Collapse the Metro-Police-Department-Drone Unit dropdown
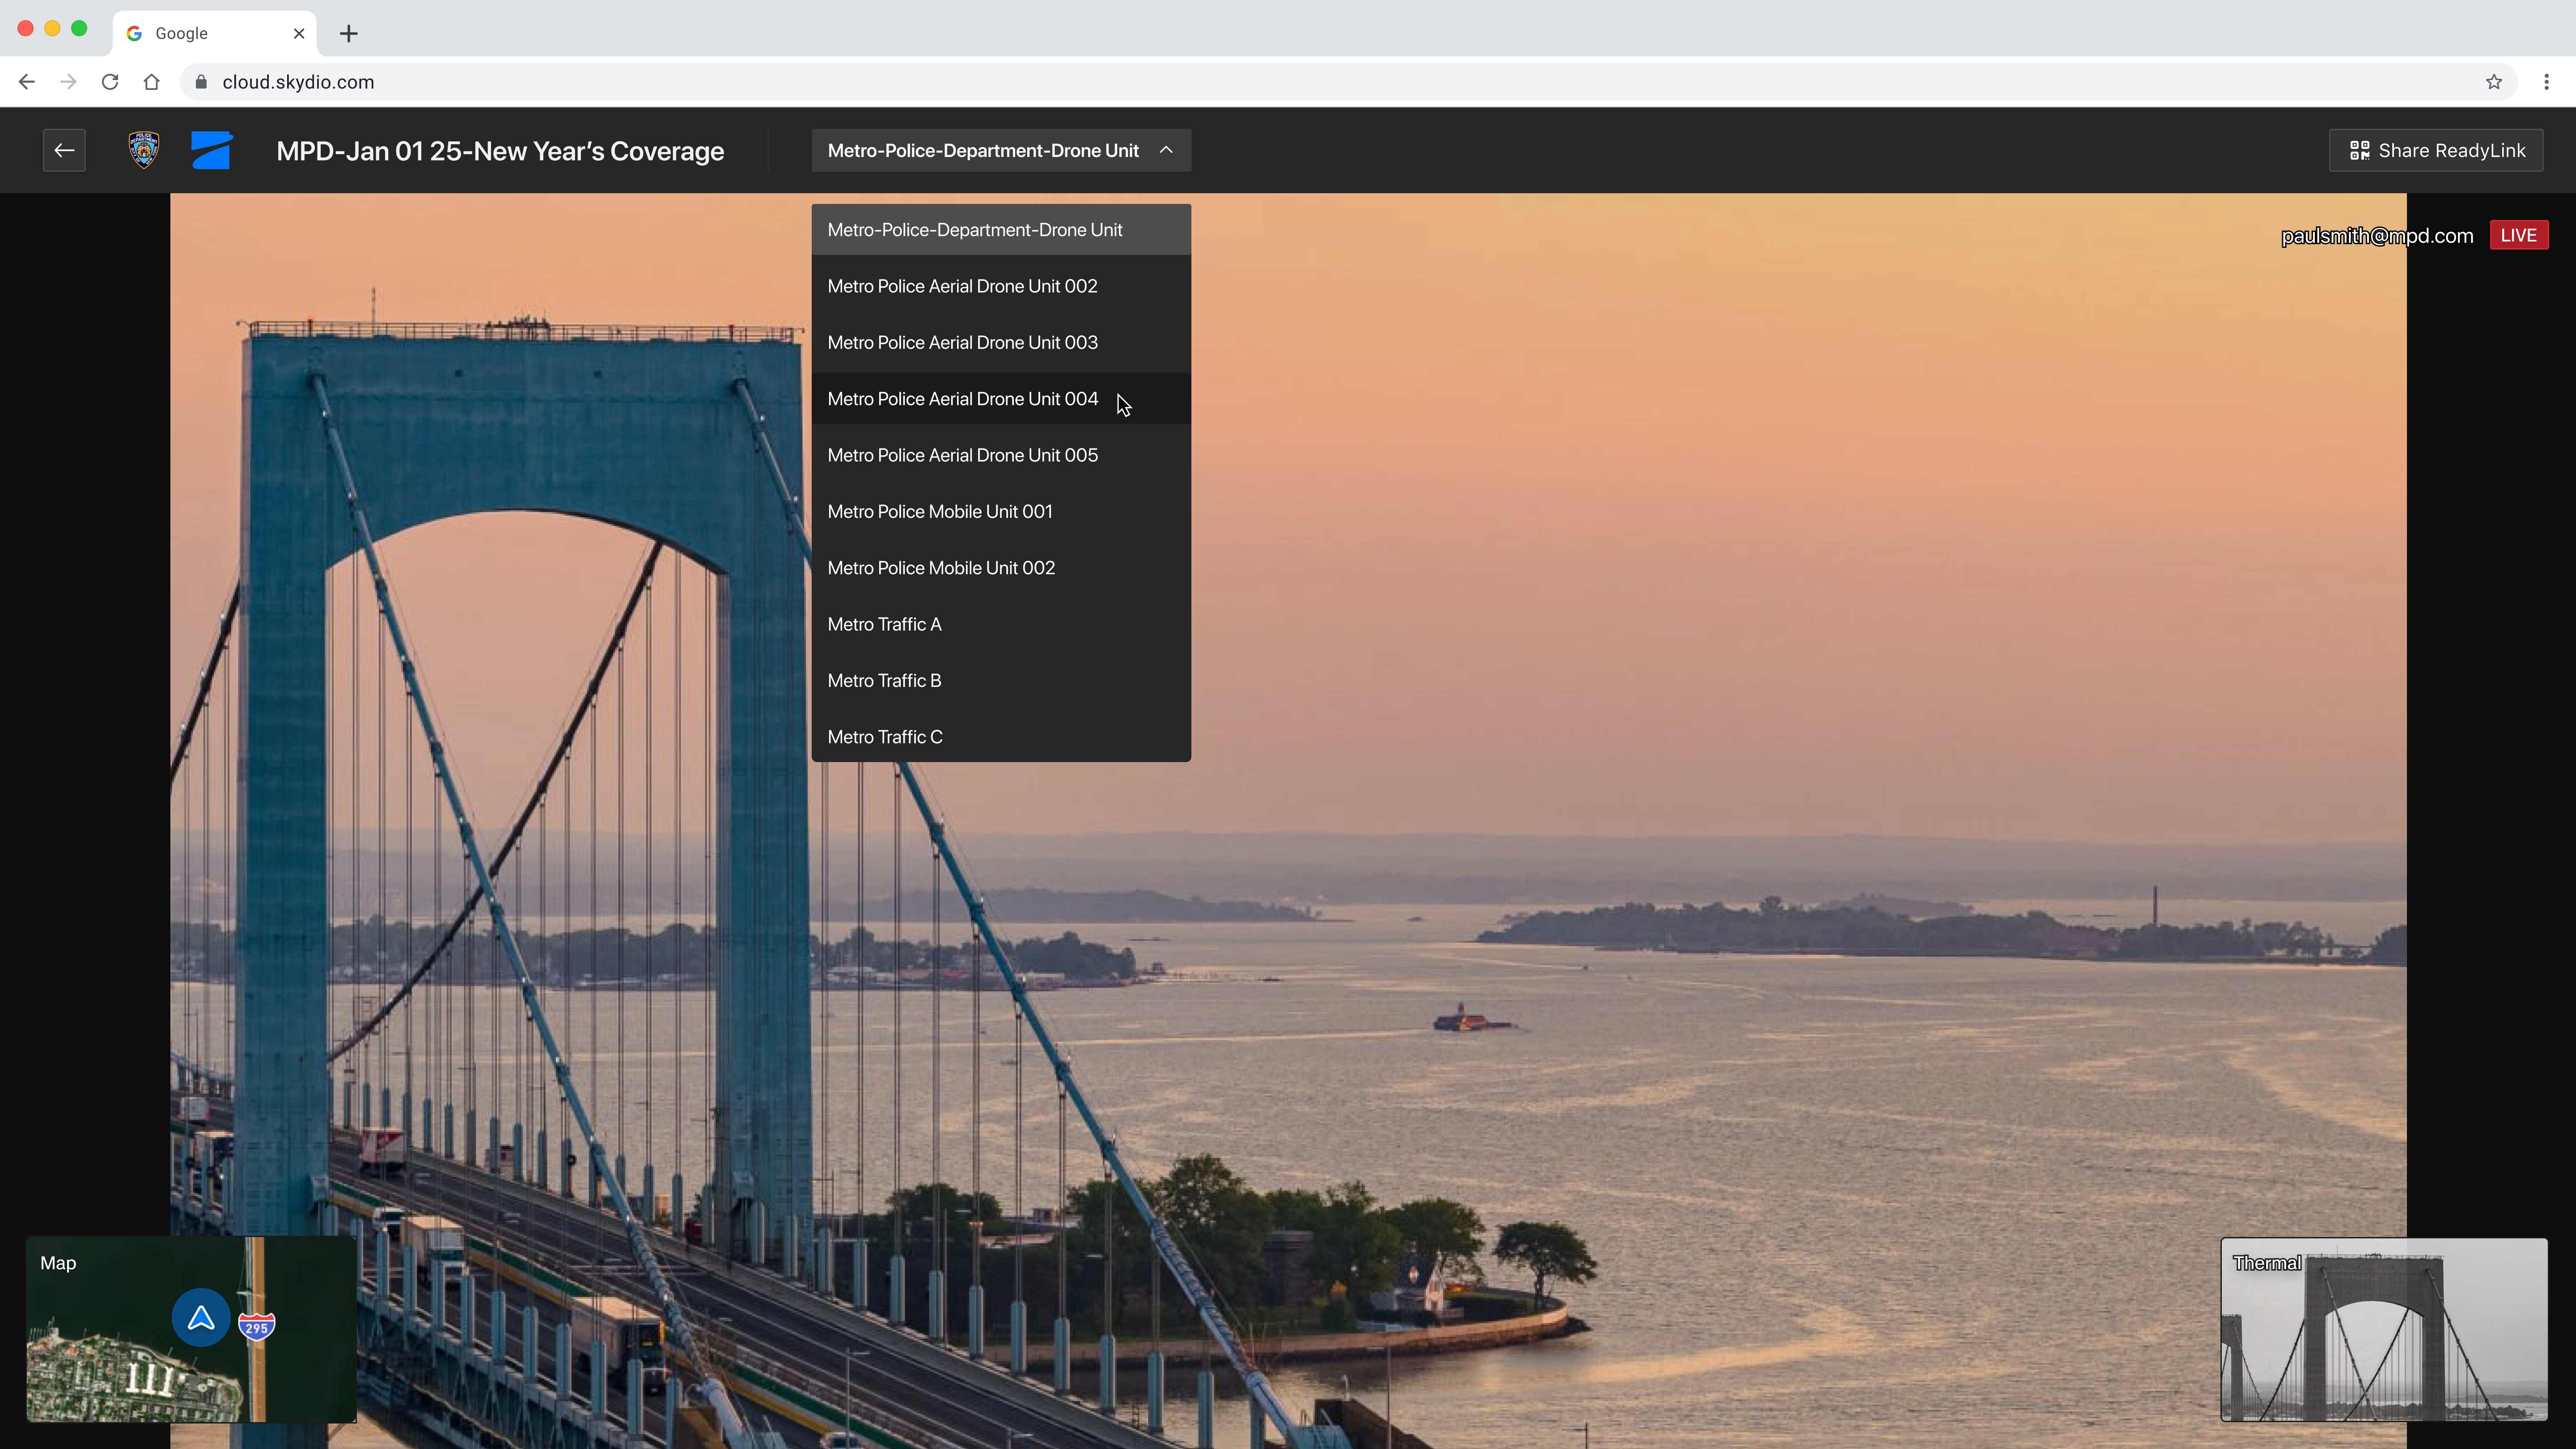The image size is (2576, 1449). [x=1000, y=150]
